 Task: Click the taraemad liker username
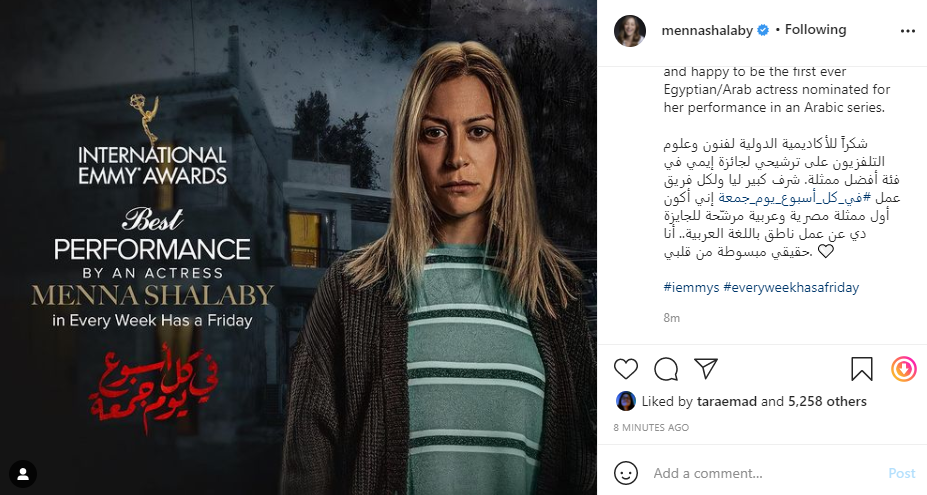click(727, 401)
